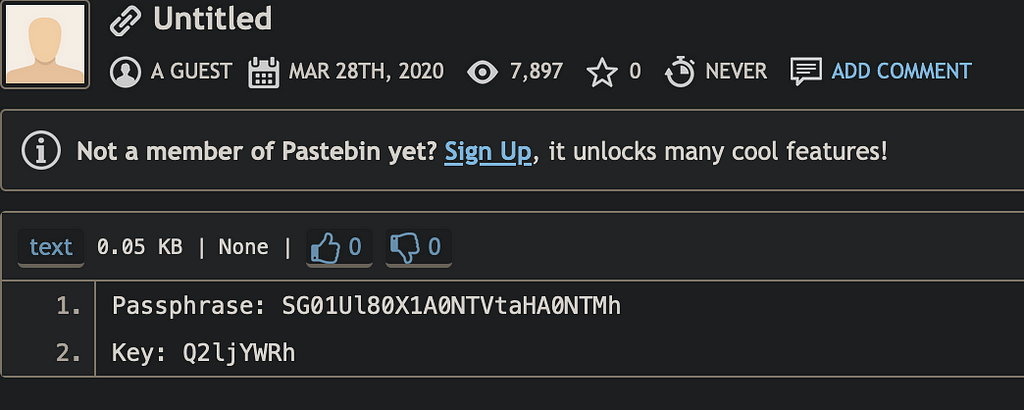Click the star rating icon

[602, 72]
